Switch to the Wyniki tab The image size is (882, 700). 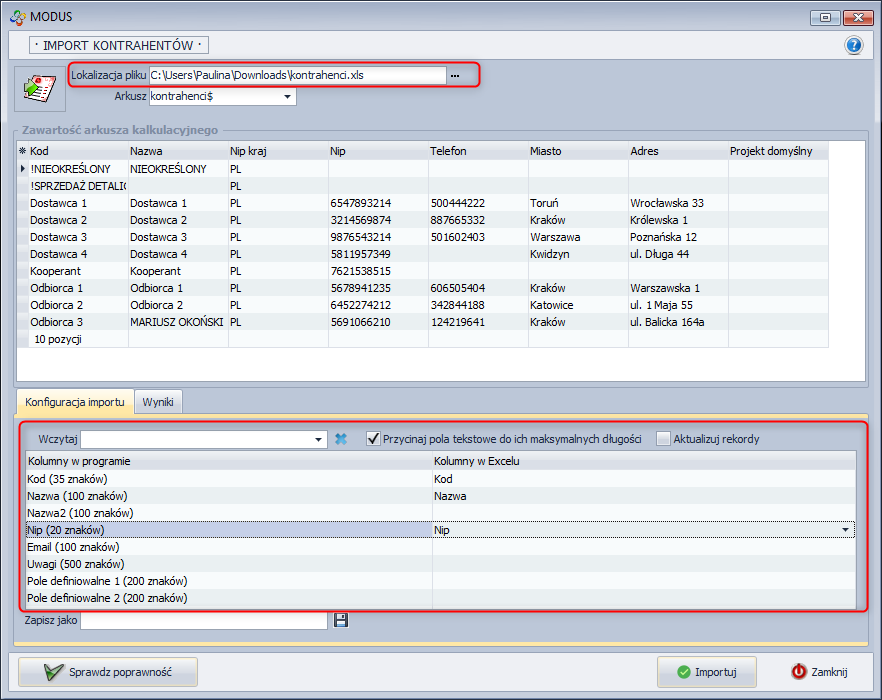[x=158, y=402]
